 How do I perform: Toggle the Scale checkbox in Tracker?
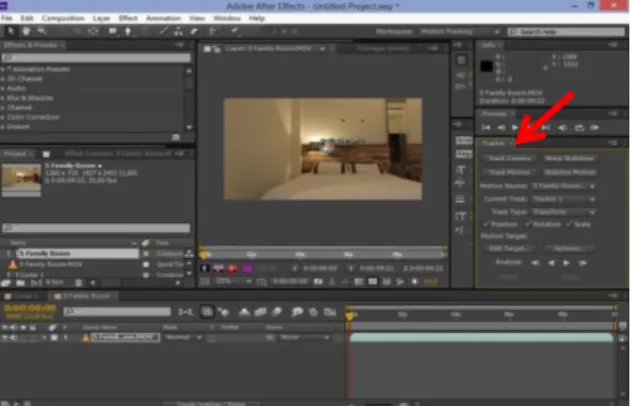click(570, 224)
